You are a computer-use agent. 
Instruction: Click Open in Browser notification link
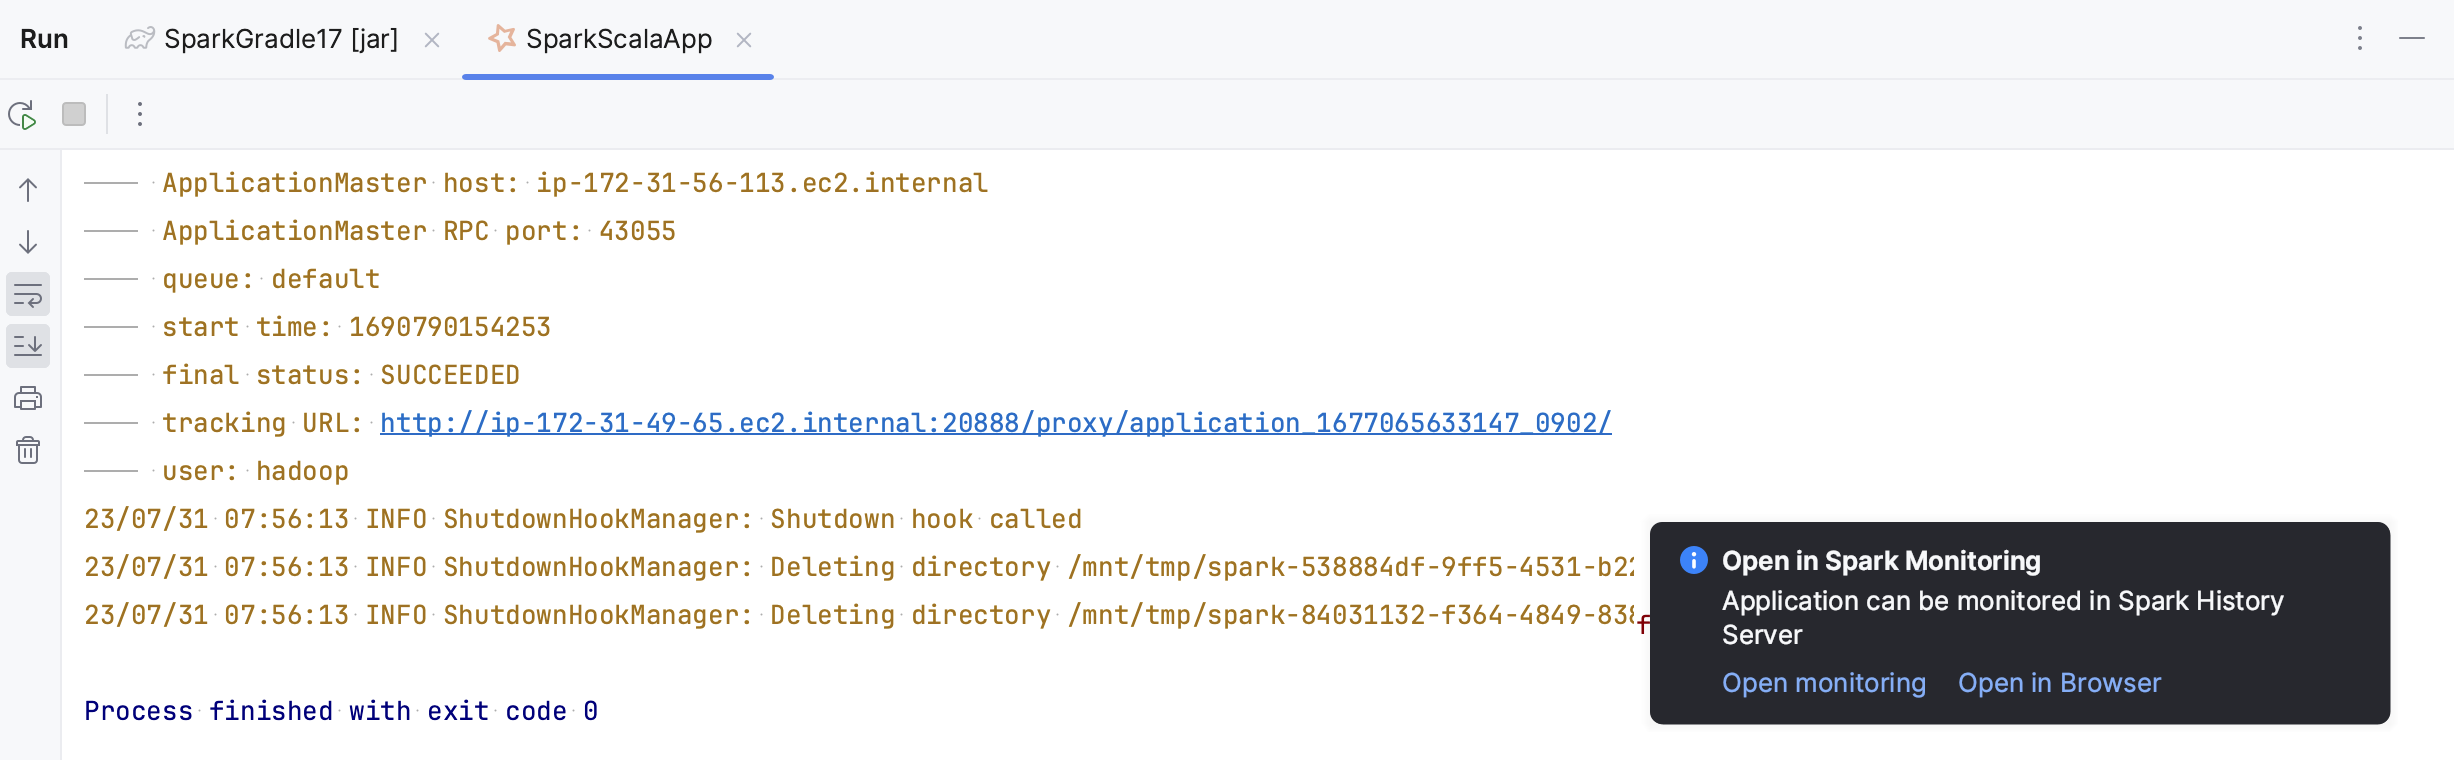pos(2059,683)
